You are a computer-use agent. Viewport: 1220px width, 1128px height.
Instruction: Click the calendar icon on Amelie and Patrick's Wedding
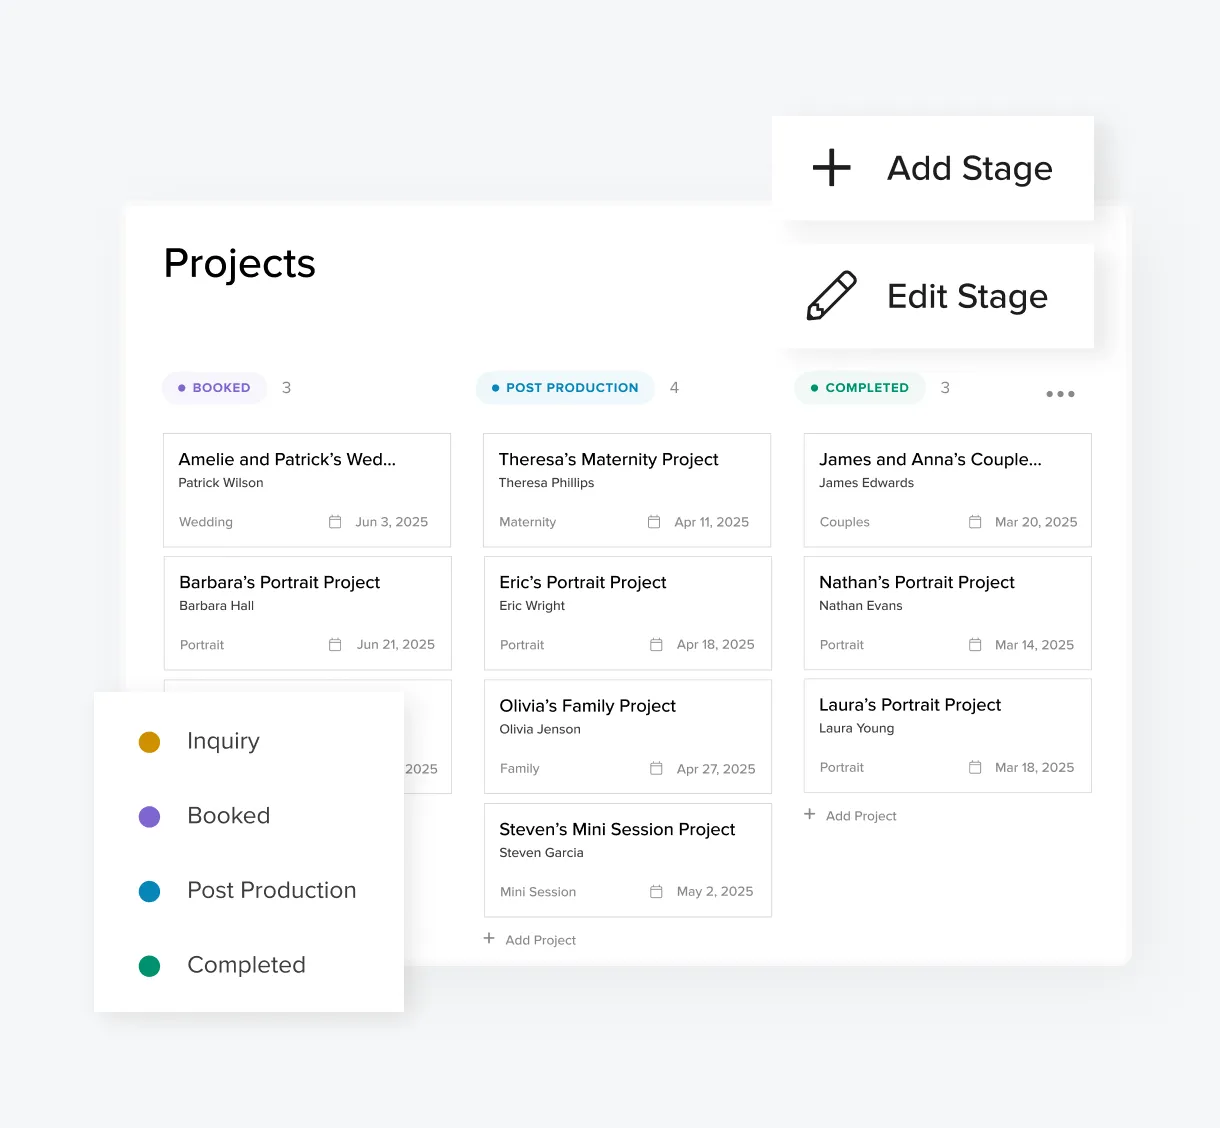334,521
